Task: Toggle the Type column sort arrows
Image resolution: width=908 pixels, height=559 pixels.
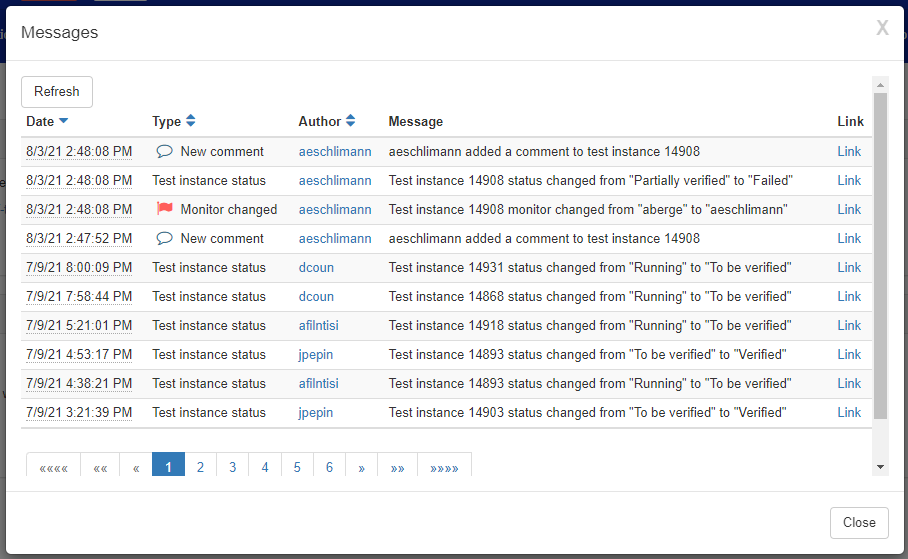Action: [x=191, y=120]
